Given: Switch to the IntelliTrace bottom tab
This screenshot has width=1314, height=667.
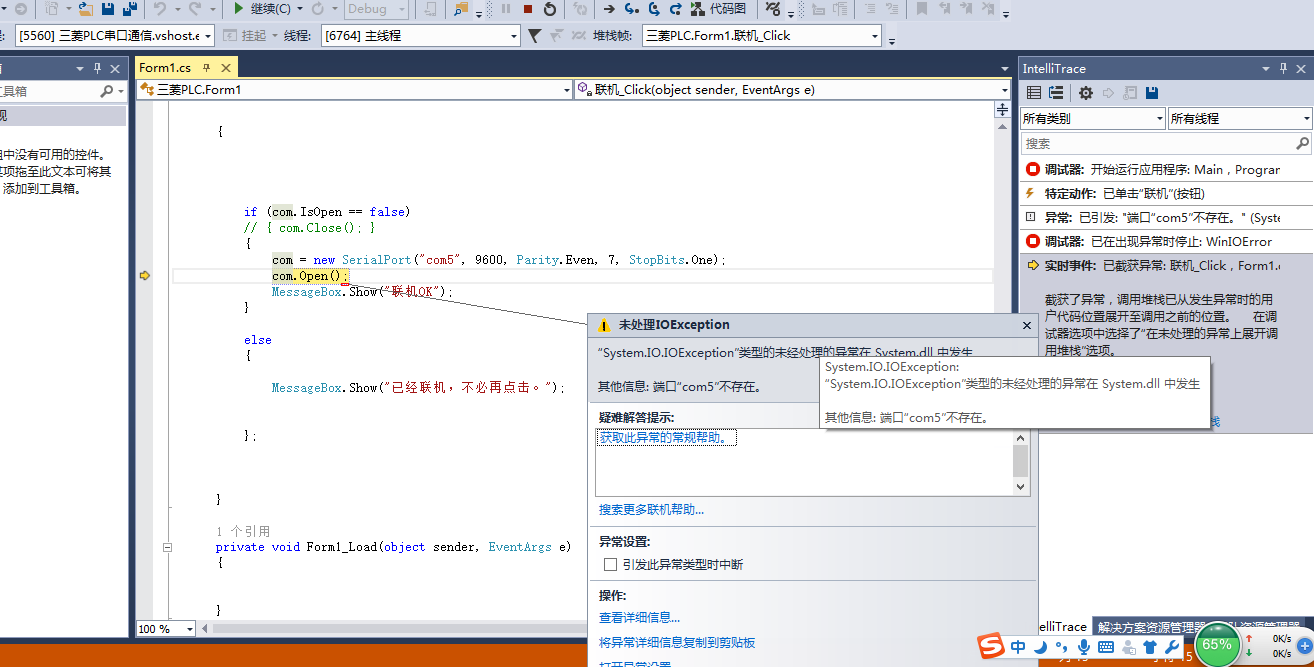Looking at the screenshot, I should pos(1062,627).
